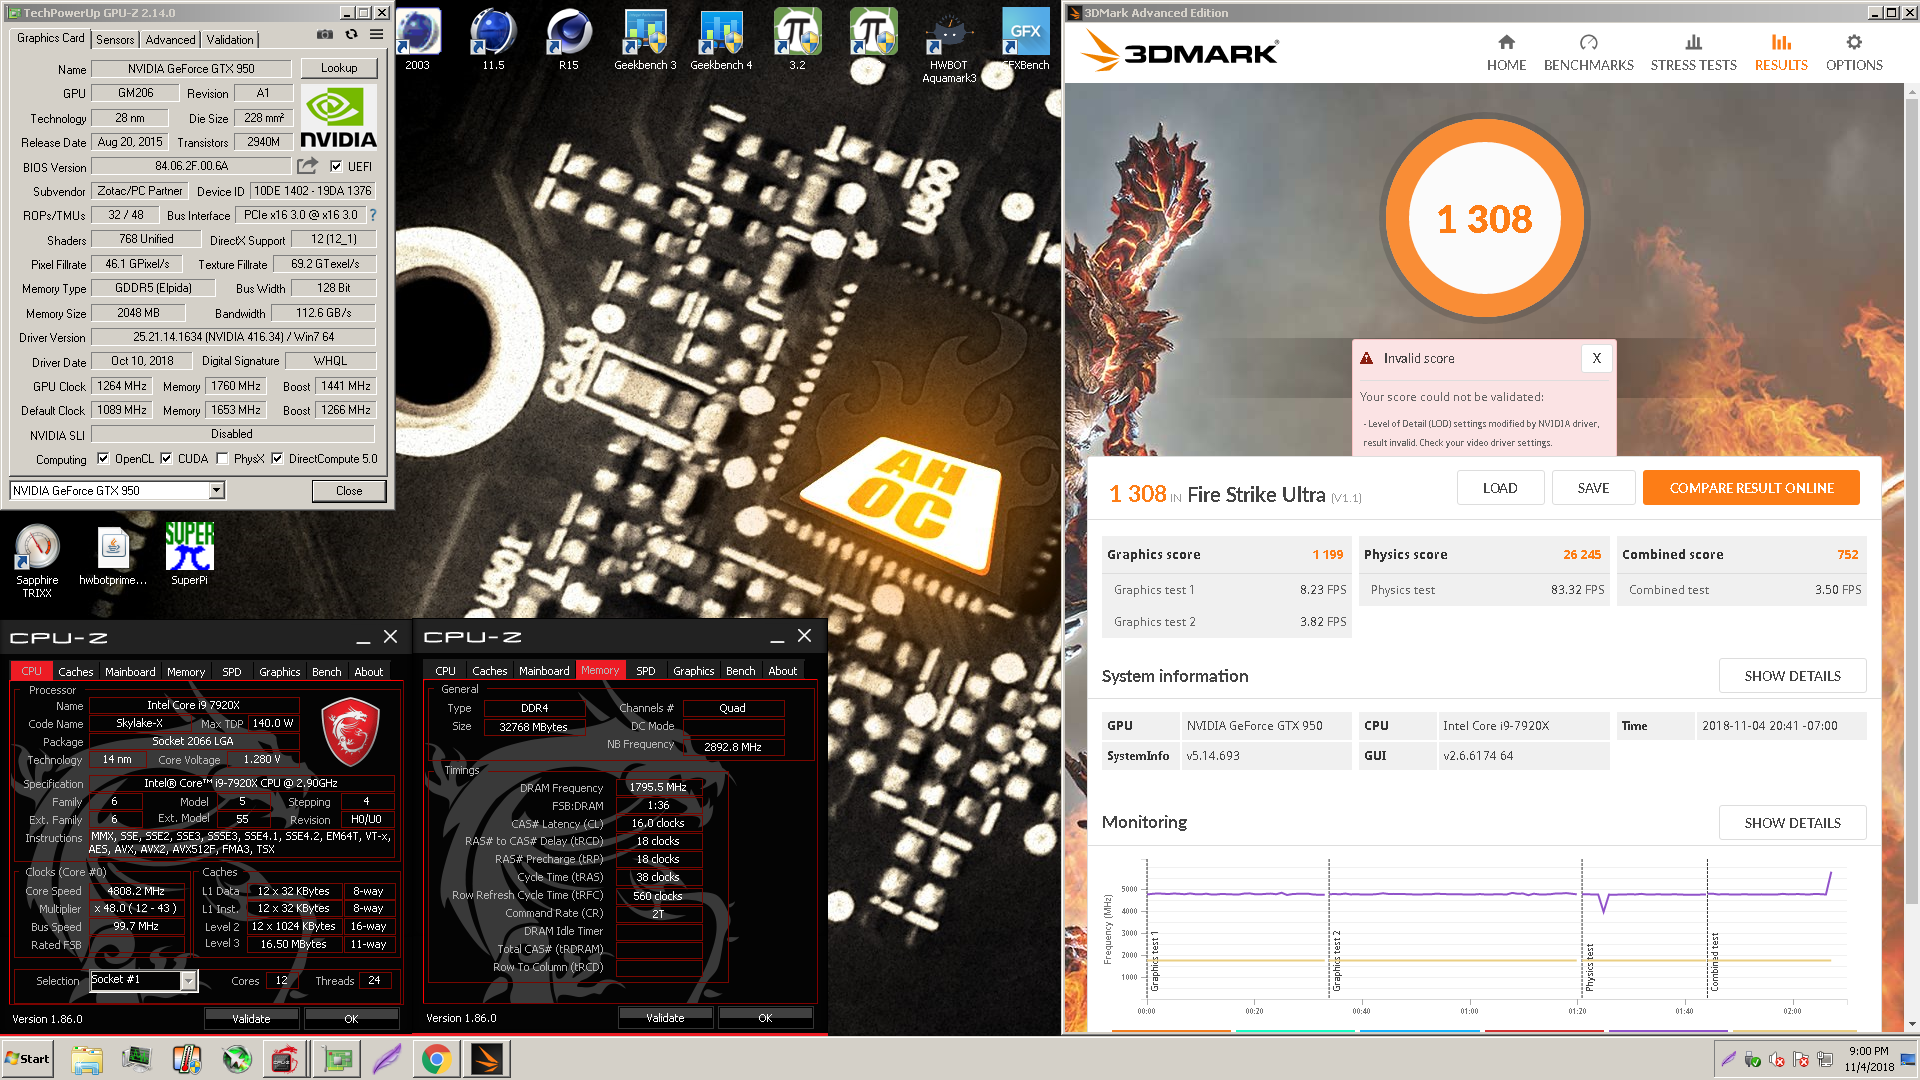Open the hwbotprime desktop file
This screenshot has height=1080, width=1920.
tap(113, 555)
